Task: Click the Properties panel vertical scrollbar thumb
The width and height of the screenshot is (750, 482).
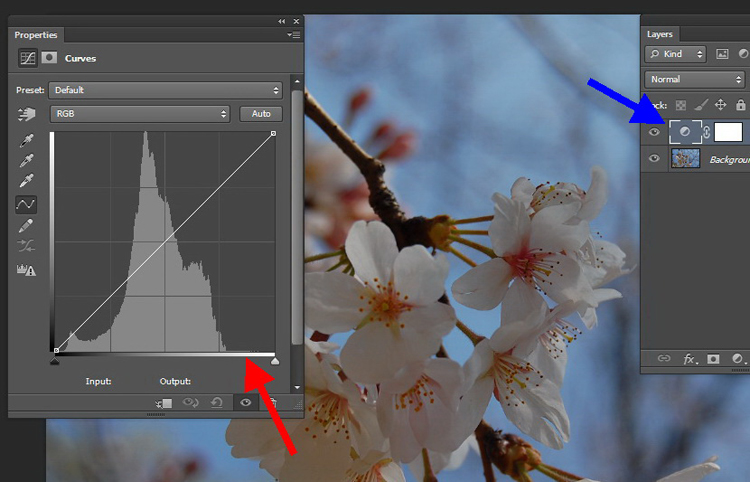Action: point(297,217)
